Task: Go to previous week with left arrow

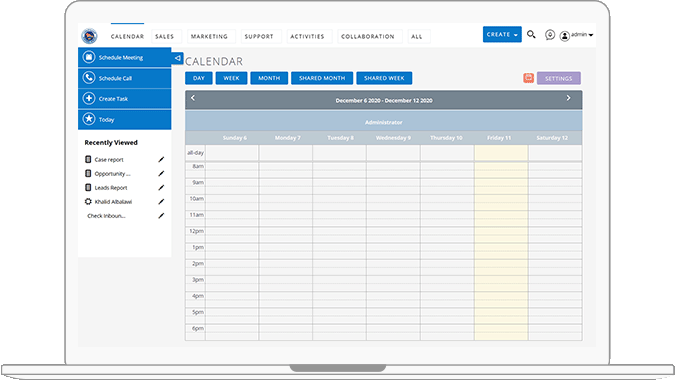Action: click(193, 98)
